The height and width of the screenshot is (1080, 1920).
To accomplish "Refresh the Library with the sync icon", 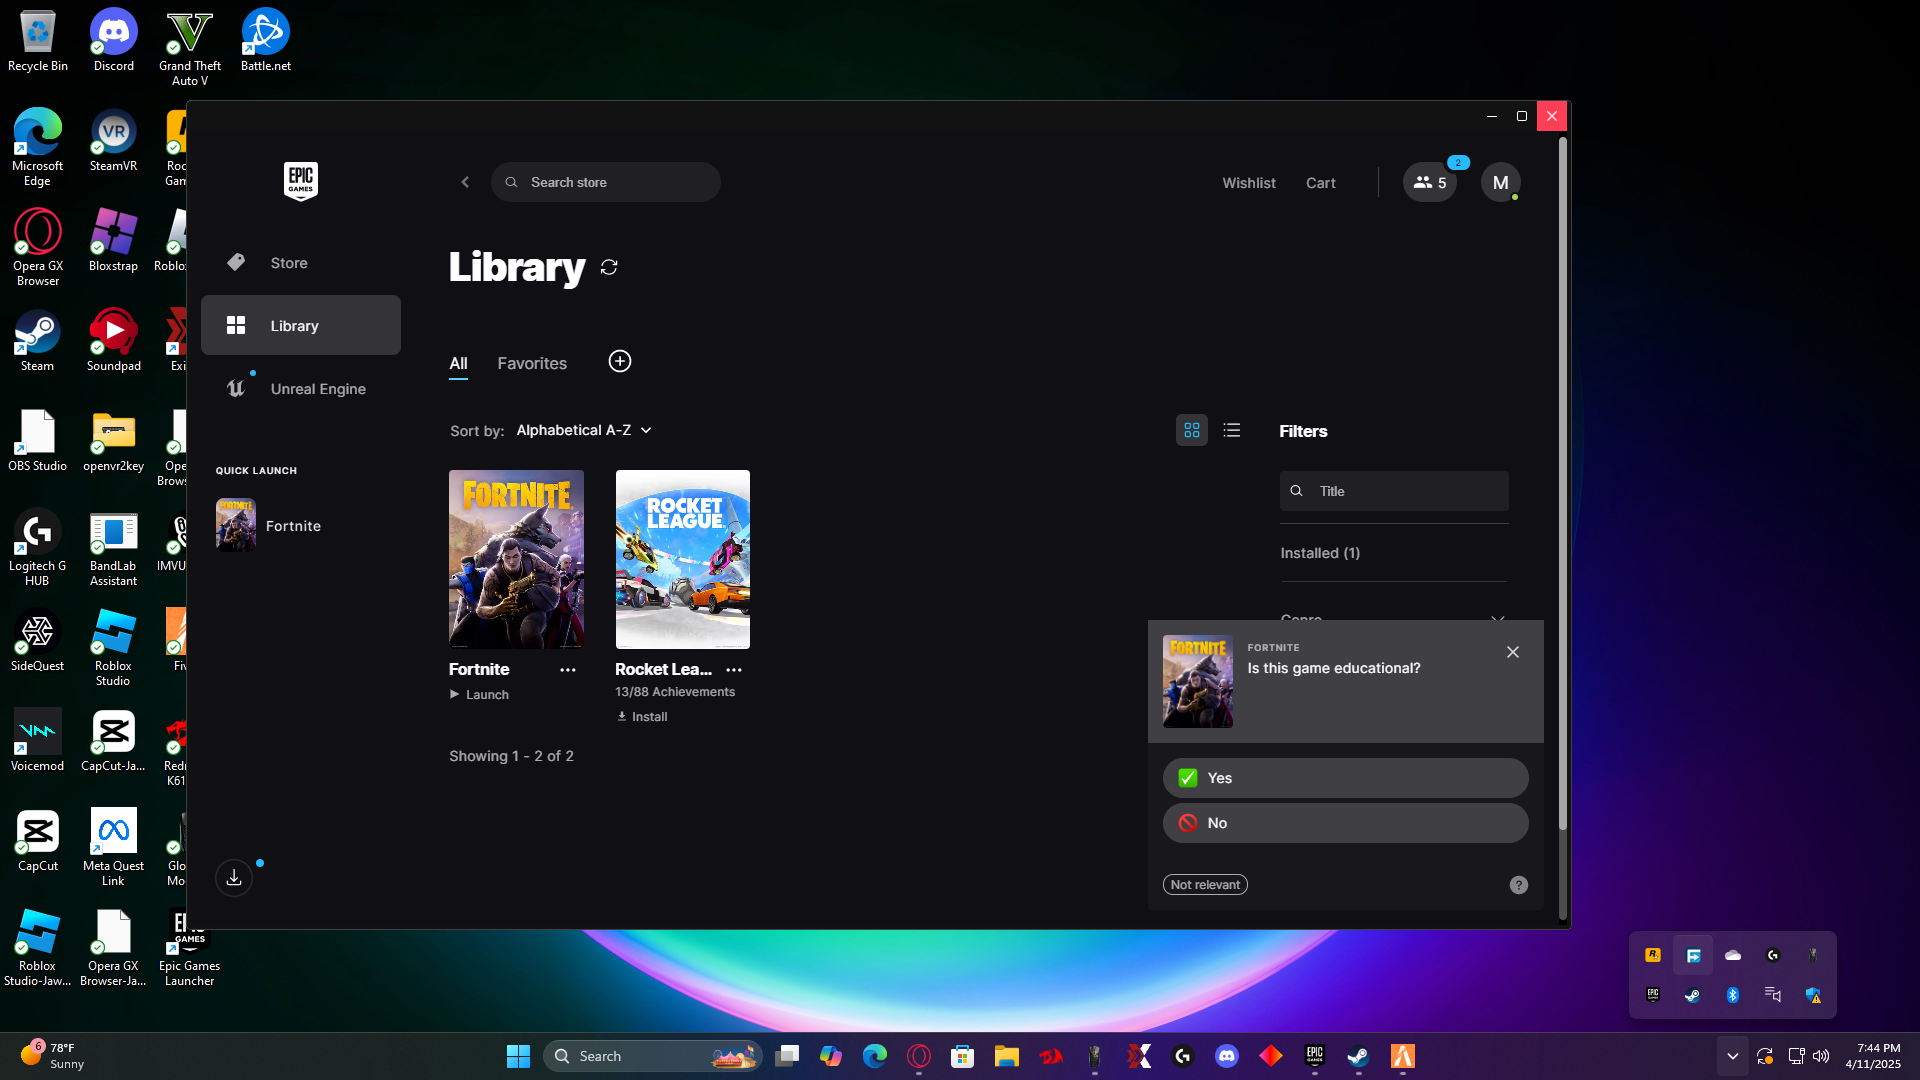I will [x=609, y=267].
